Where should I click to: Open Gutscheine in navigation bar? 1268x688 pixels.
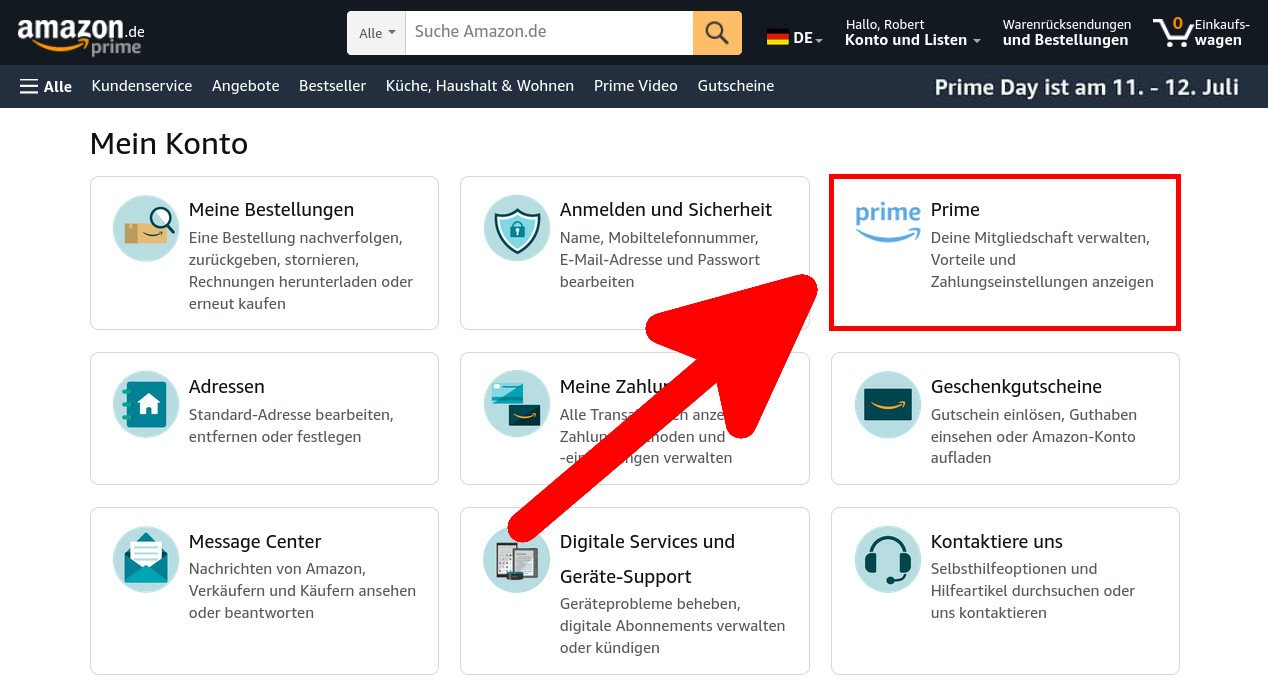[x=736, y=86]
